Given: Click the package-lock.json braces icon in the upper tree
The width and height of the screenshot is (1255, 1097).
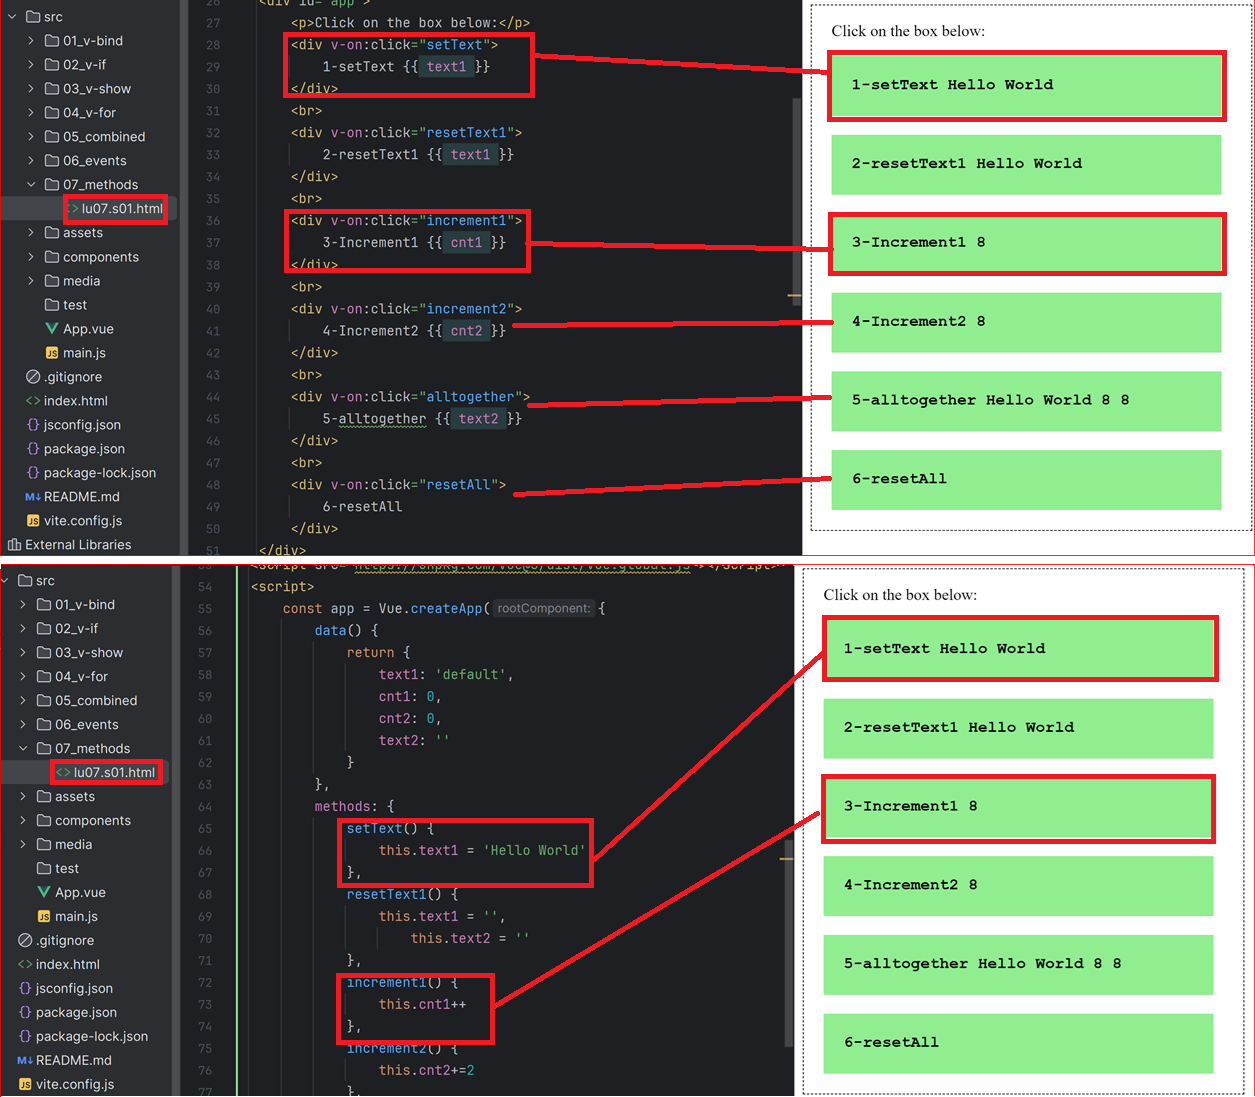Looking at the screenshot, I should [33, 473].
